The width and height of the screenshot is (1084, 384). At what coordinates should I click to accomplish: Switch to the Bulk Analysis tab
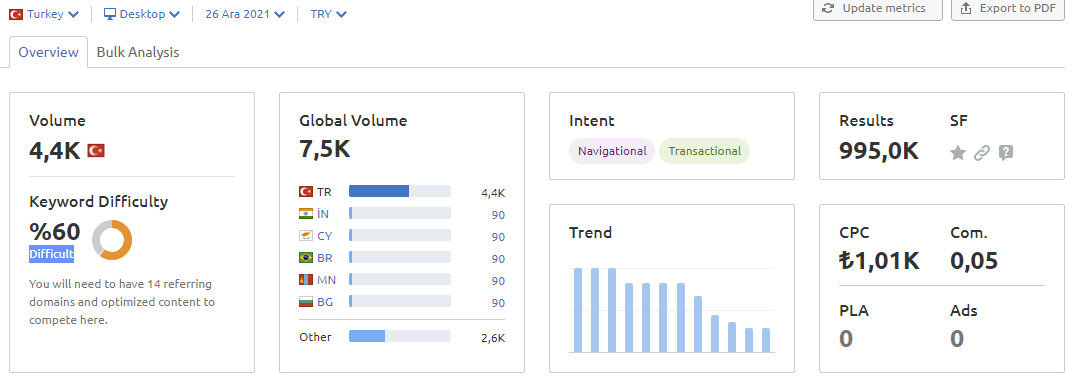(x=138, y=52)
